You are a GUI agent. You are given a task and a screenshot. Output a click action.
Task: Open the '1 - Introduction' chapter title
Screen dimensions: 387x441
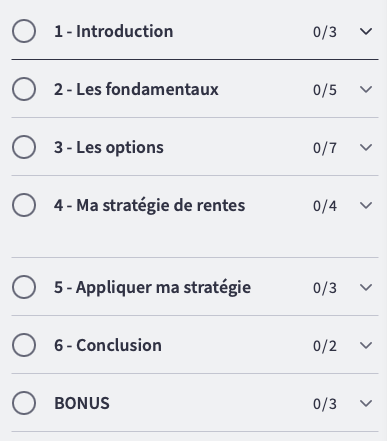click(x=114, y=31)
